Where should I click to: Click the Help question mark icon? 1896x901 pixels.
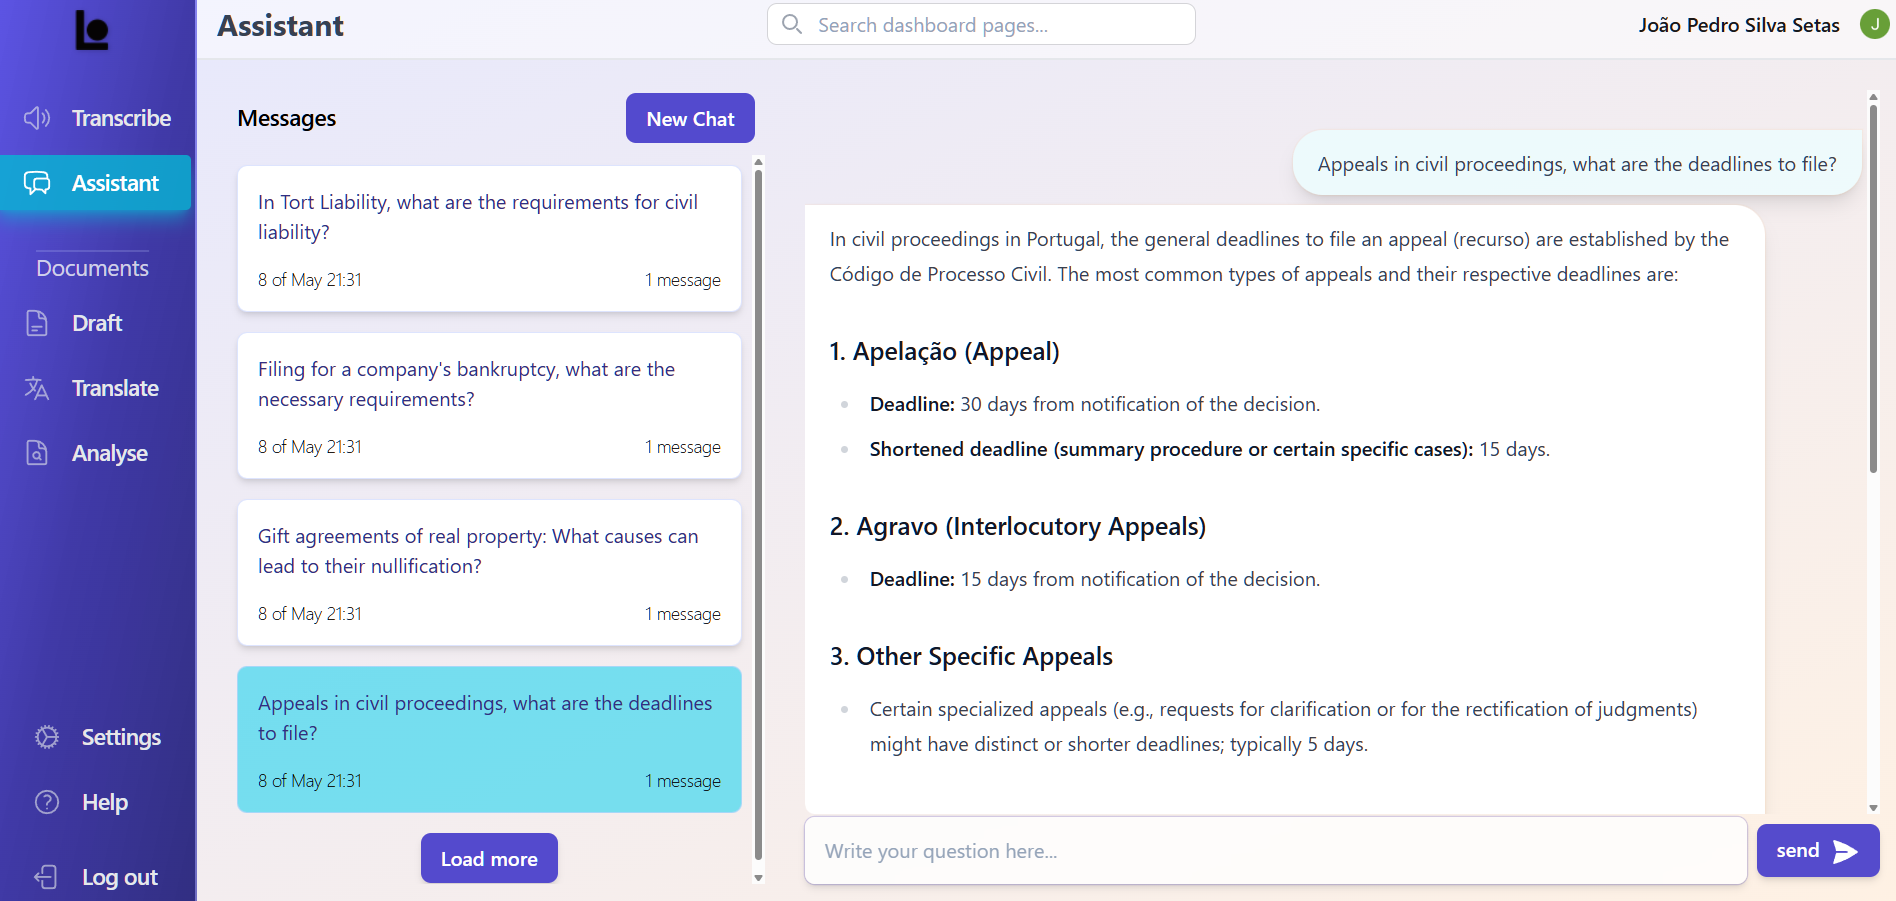click(47, 802)
